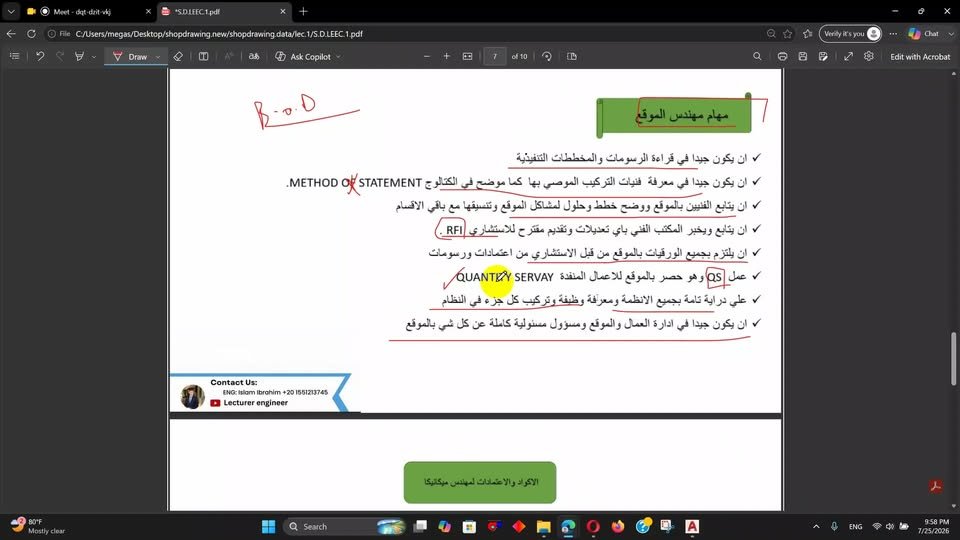Open browser Settings and more menu
960x540 pixels.
coord(893,34)
